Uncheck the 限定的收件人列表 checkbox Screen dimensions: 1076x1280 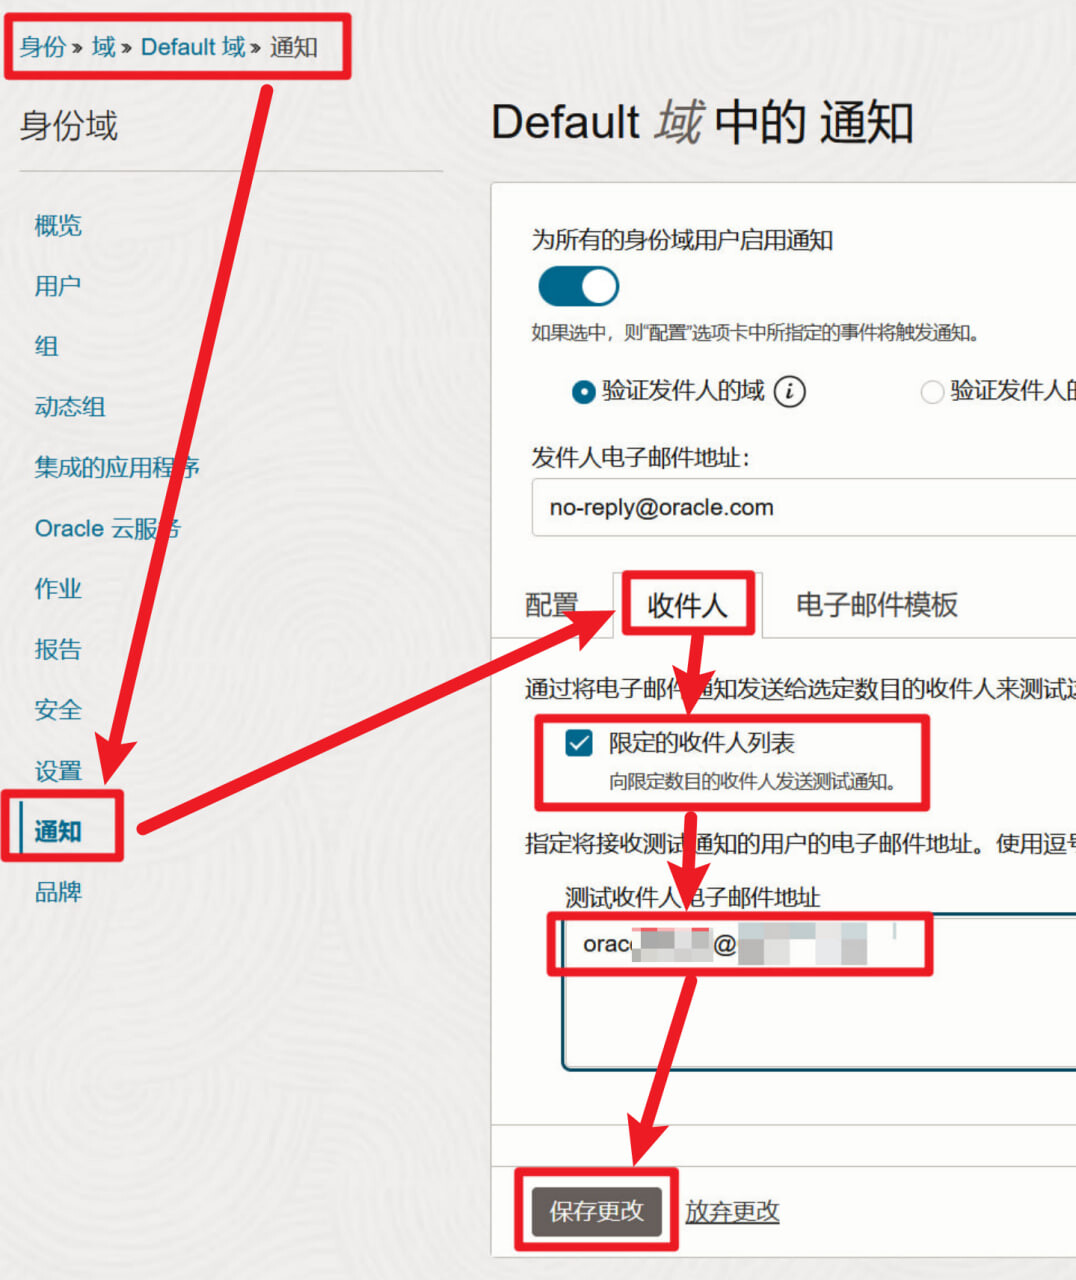[x=579, y=743]
